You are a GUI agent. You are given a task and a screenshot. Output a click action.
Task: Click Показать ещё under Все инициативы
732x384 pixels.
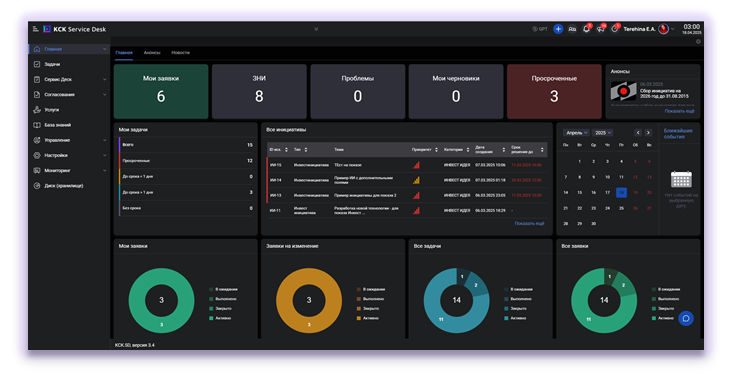pos(529,223)
